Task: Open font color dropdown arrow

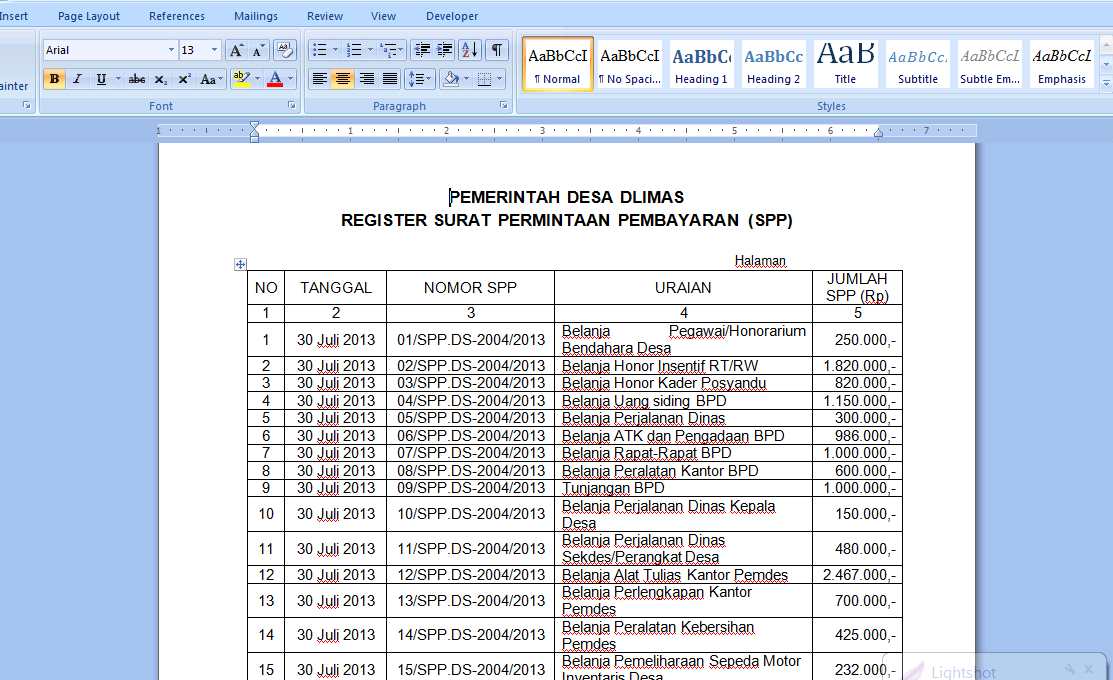Action: tap(290, 79)
